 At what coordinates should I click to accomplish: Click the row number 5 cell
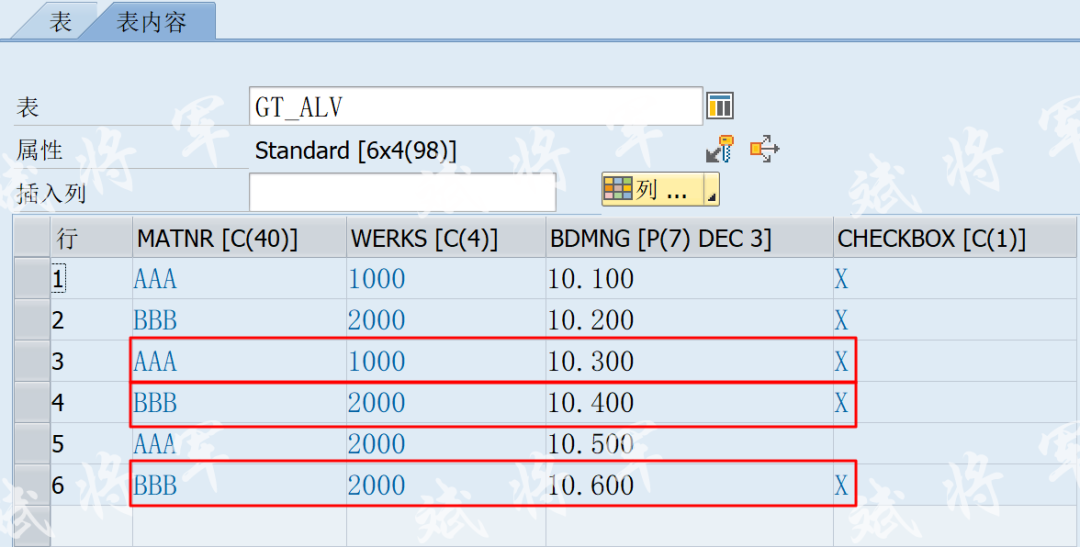[91, 444]
